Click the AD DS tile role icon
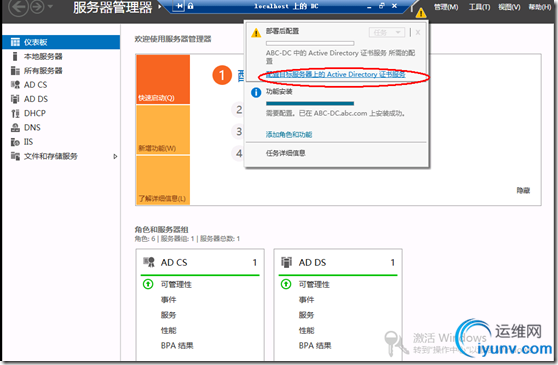The width and height of the screenshot is (558, 365). [x=286, y=262]
